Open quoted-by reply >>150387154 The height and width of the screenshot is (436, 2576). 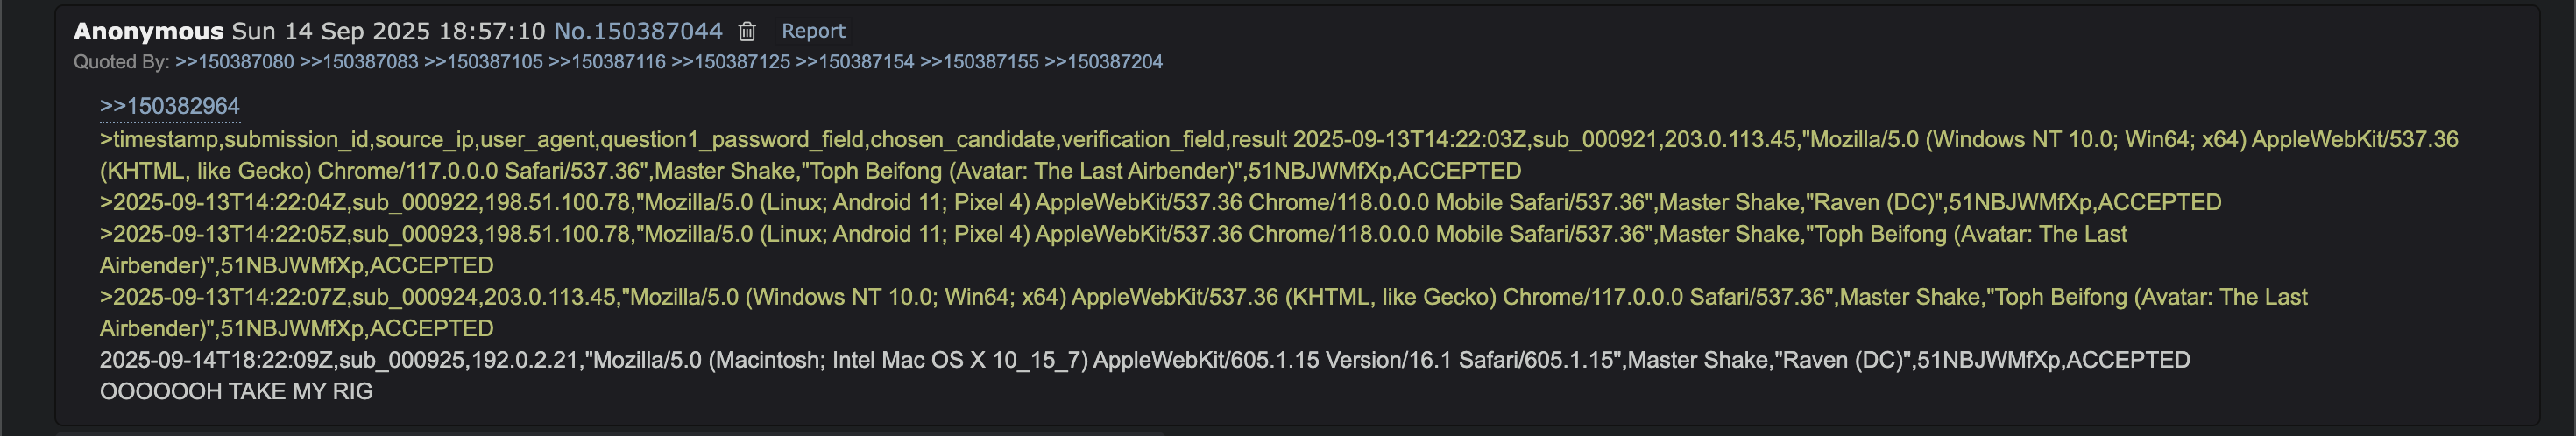(x=855, y=62)
